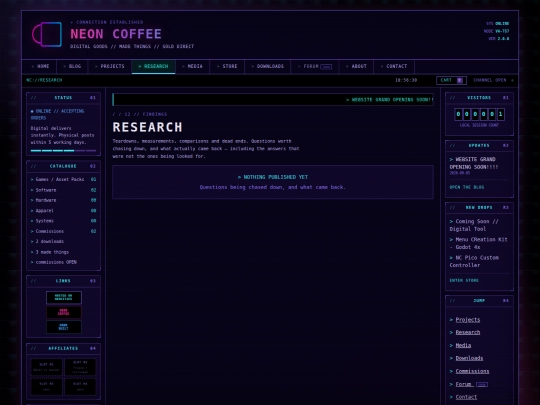Click affiliate Slot 04
The height and width of the screenshot is (405, 540).
(x=80, y=387)
